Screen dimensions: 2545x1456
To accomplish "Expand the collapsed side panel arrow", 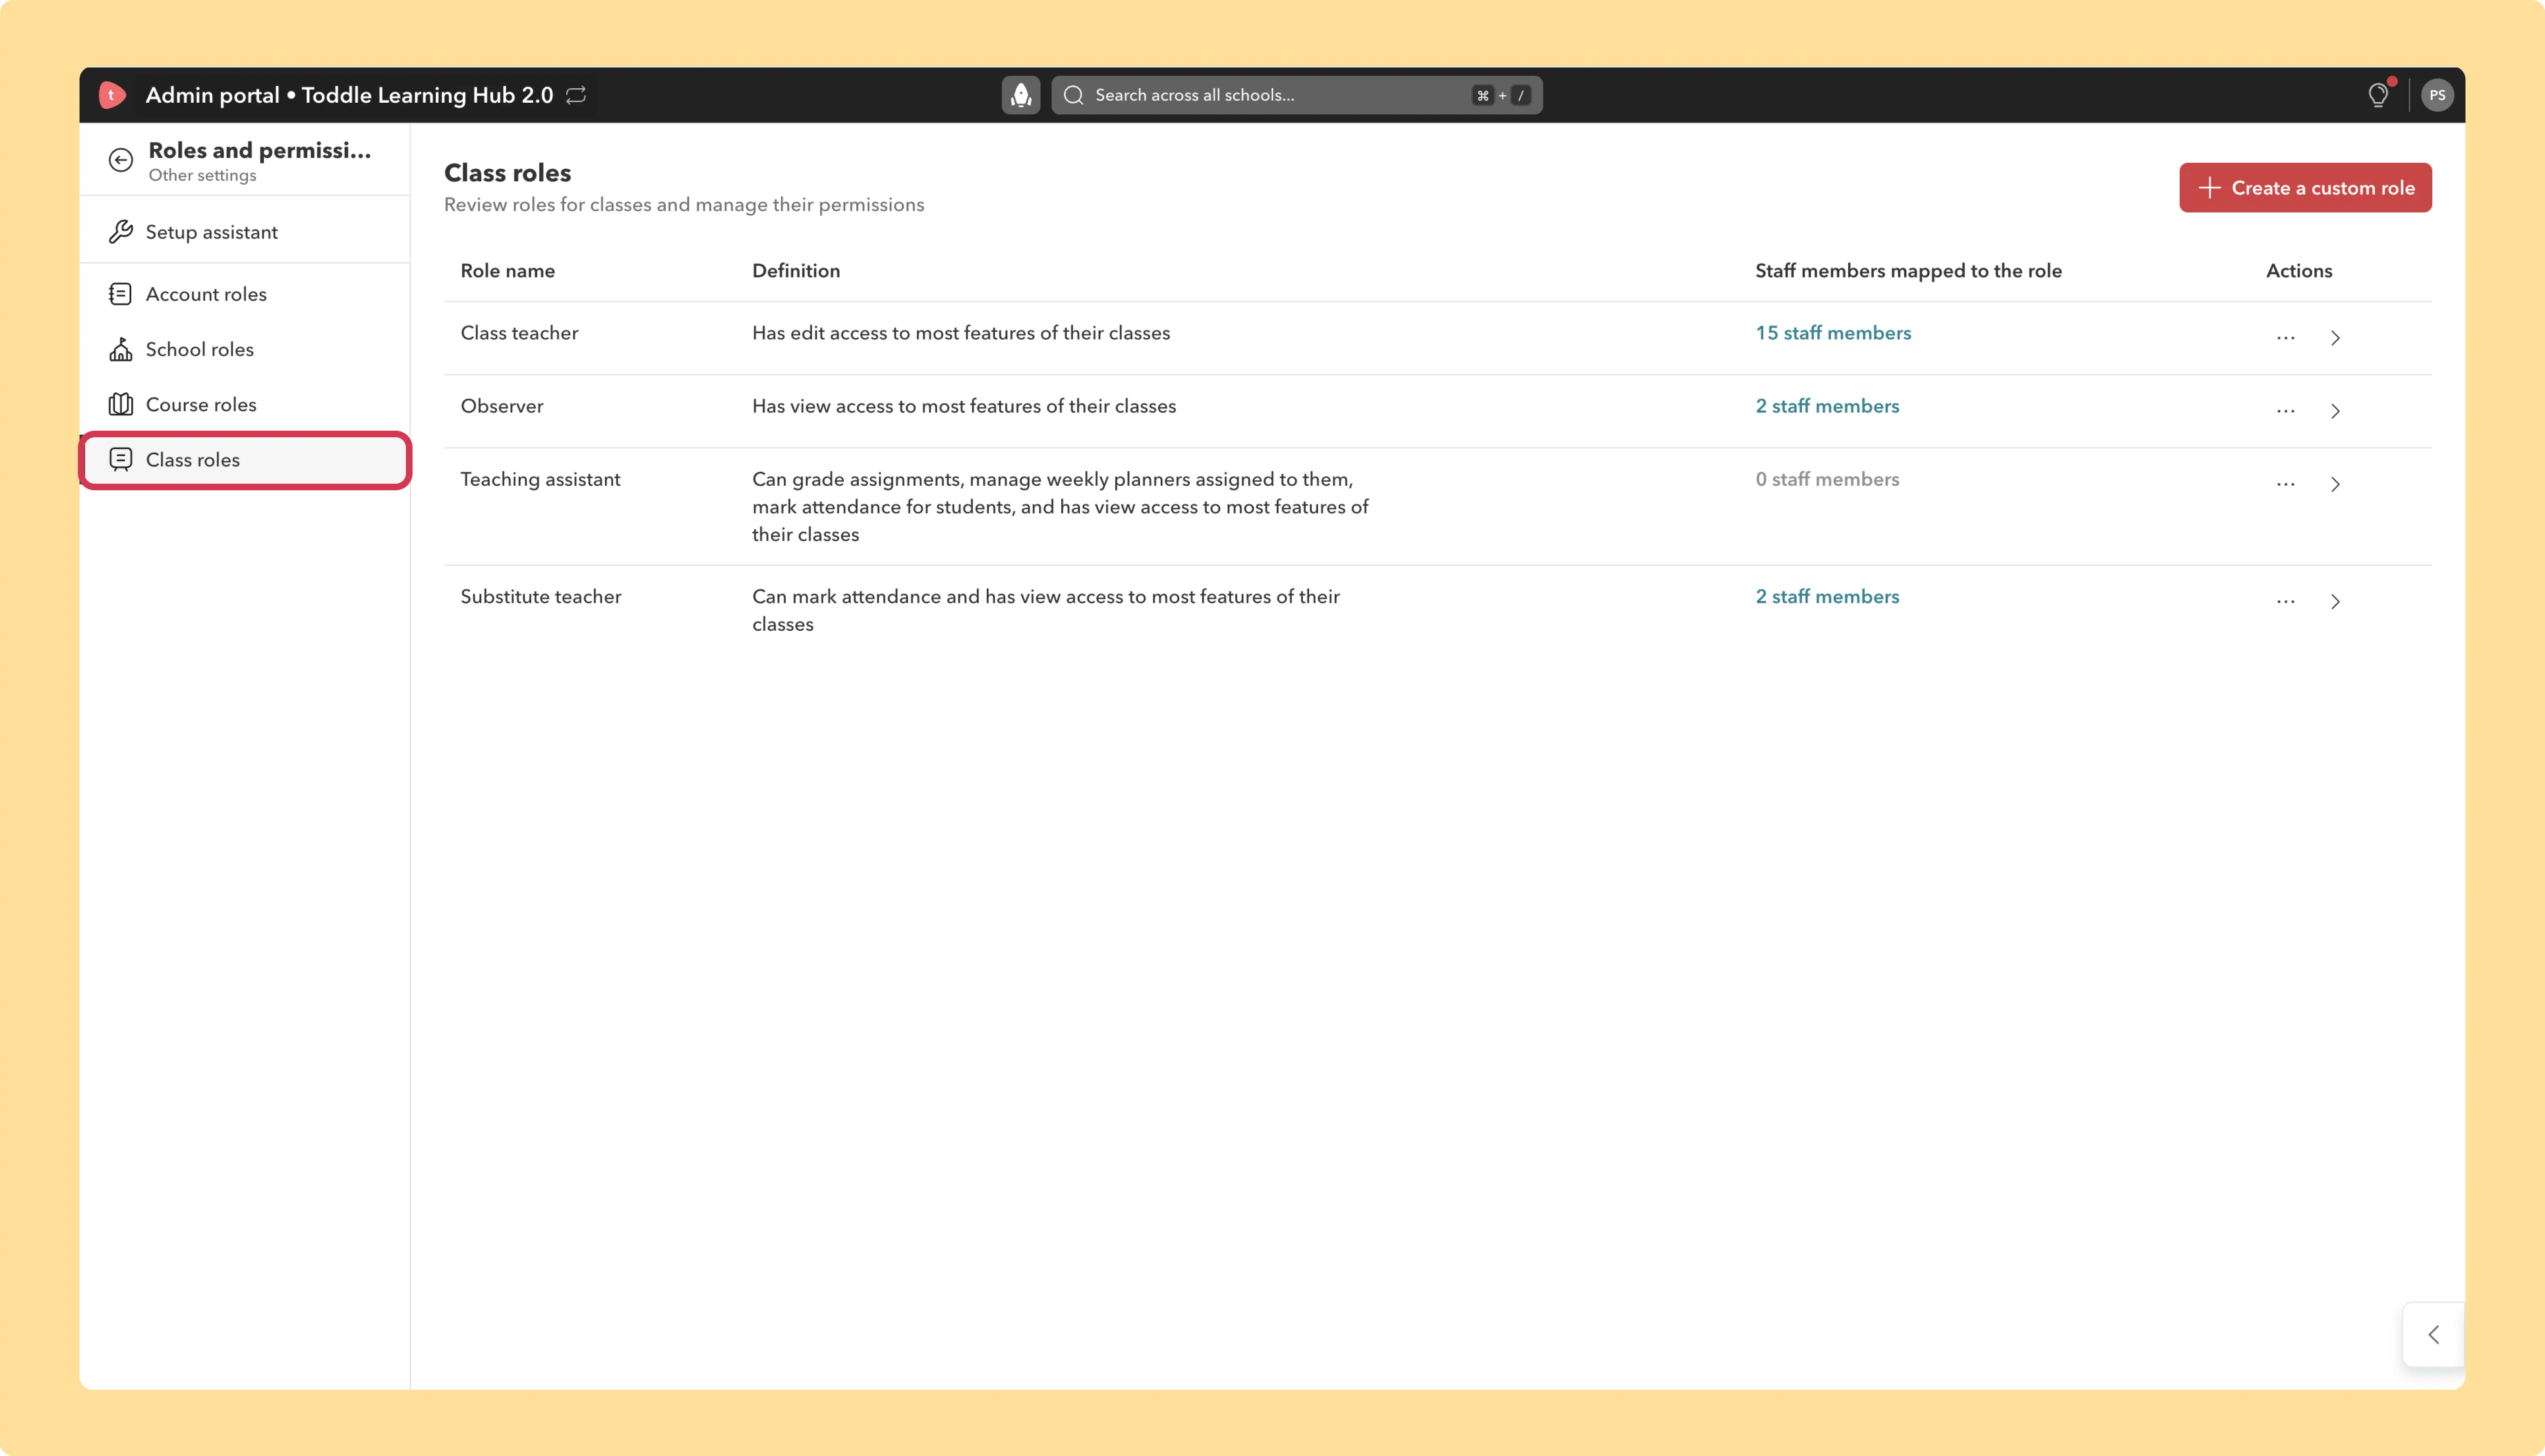I will 2434,1335.
